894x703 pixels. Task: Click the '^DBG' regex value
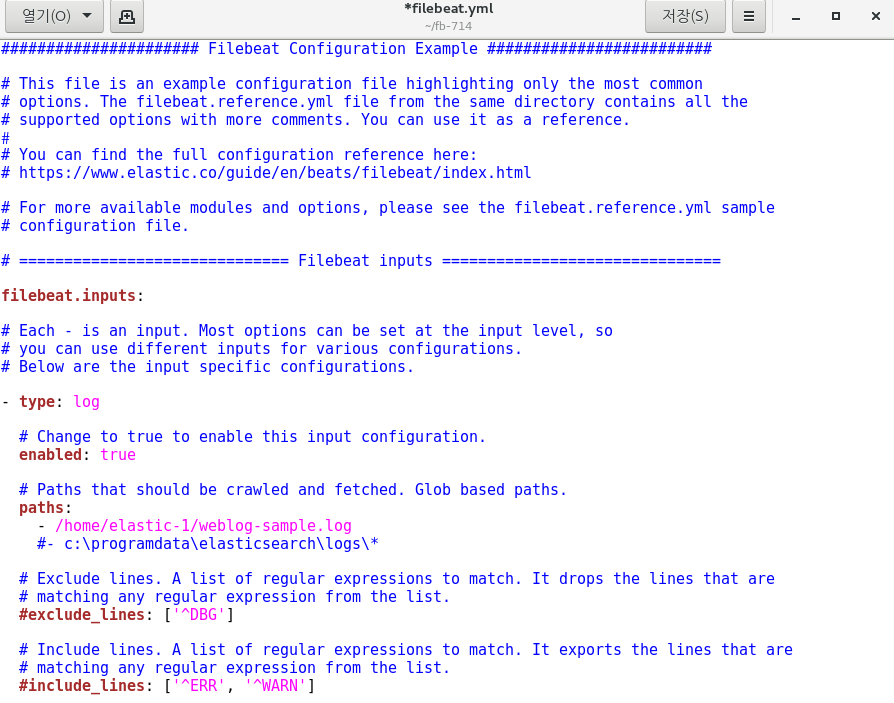click(x=199, y=615)
